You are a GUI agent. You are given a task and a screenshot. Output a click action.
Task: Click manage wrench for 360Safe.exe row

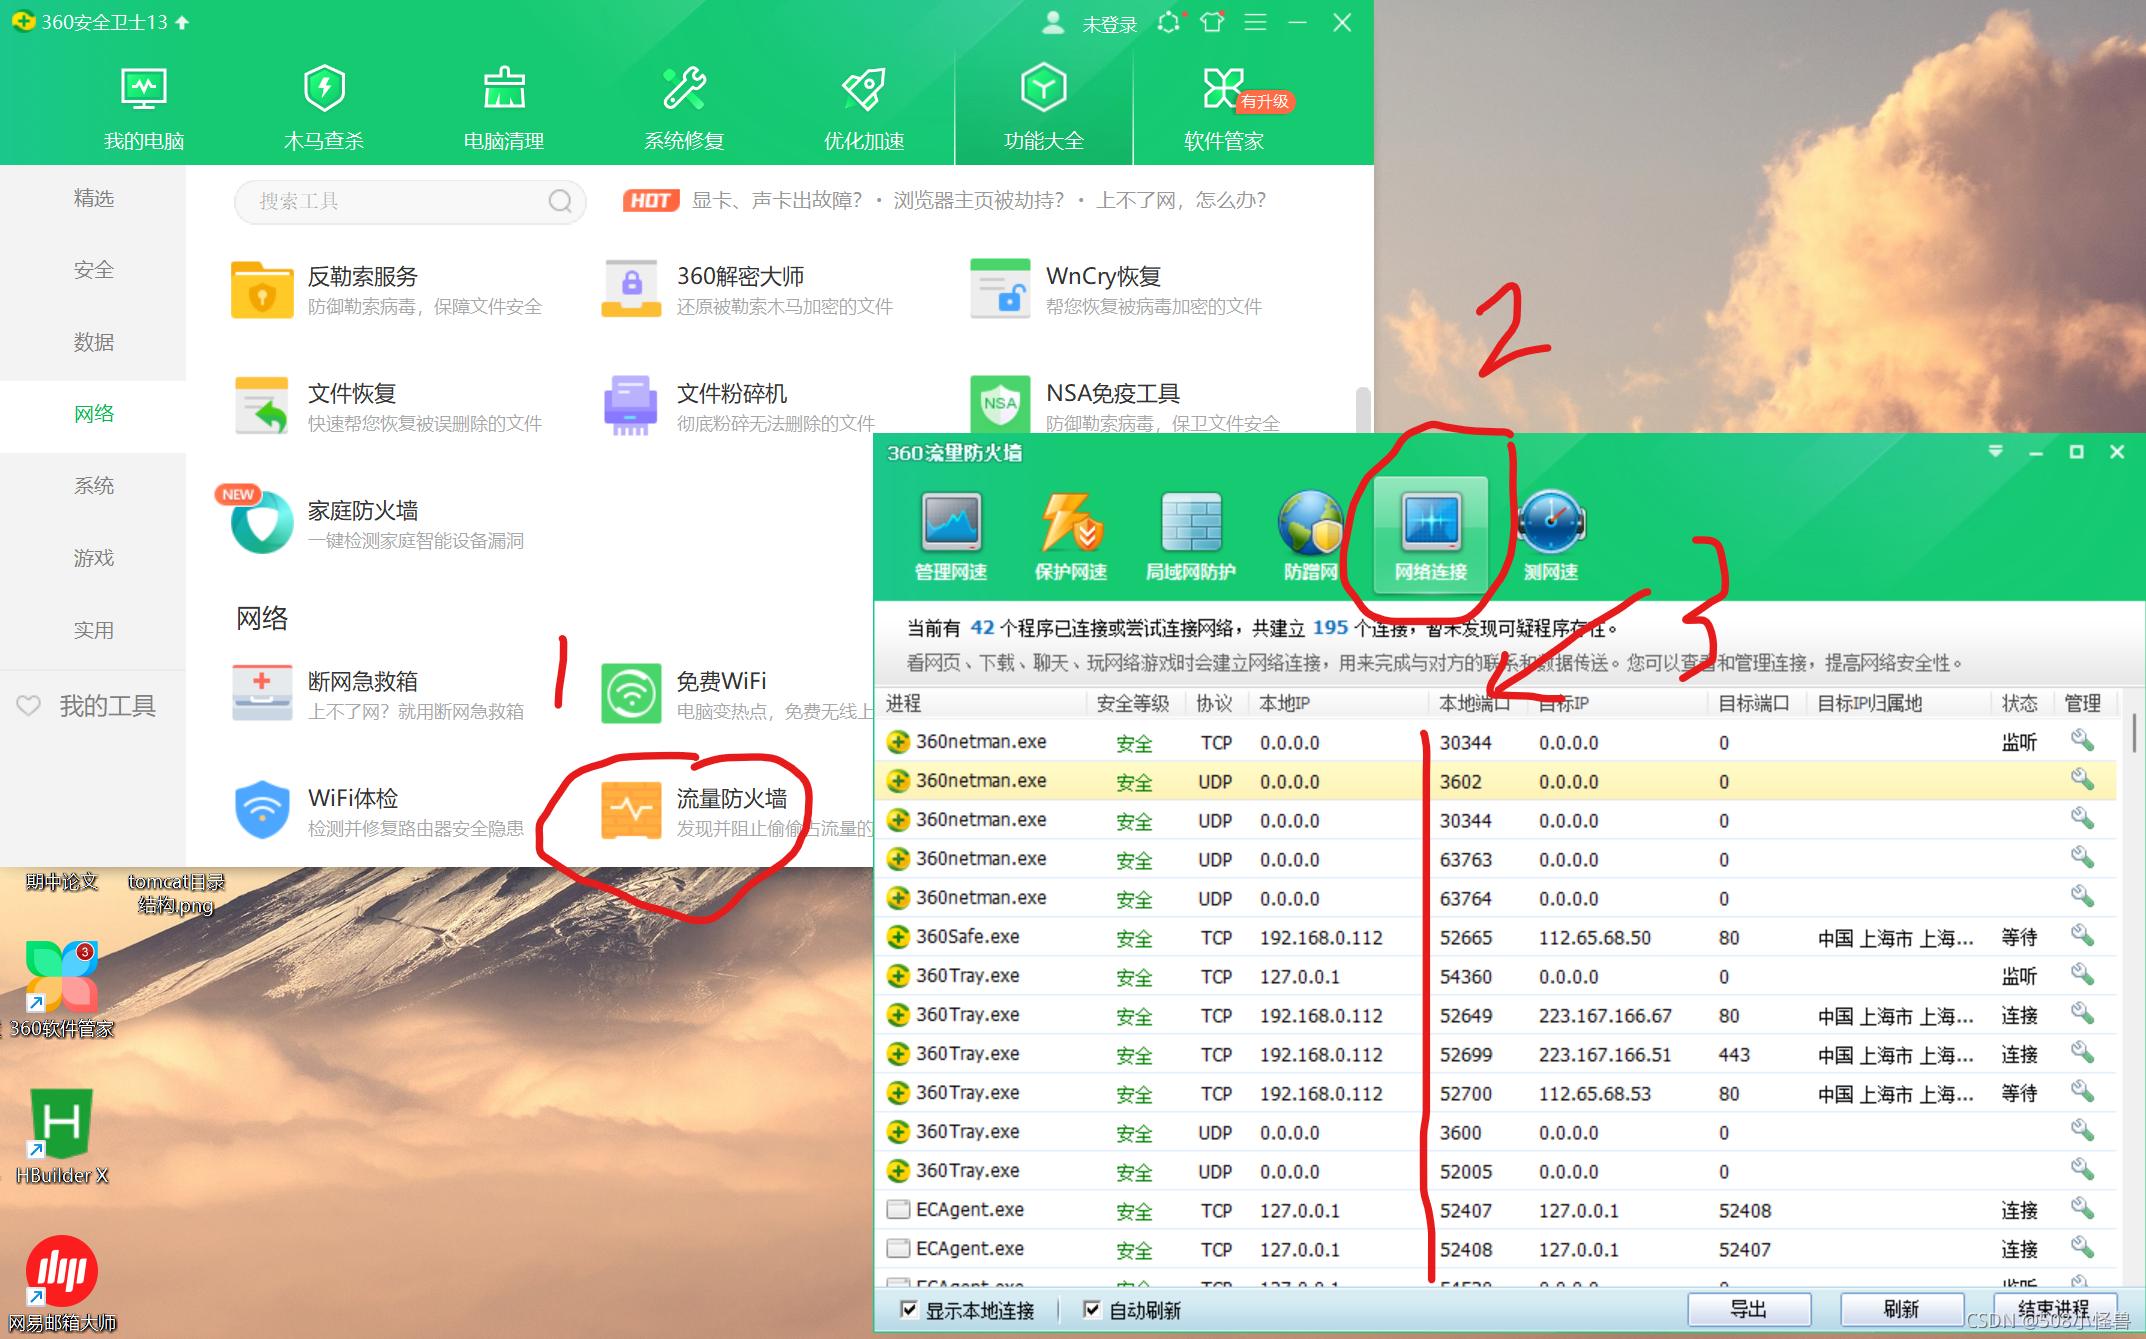[x=2082, y=936]
